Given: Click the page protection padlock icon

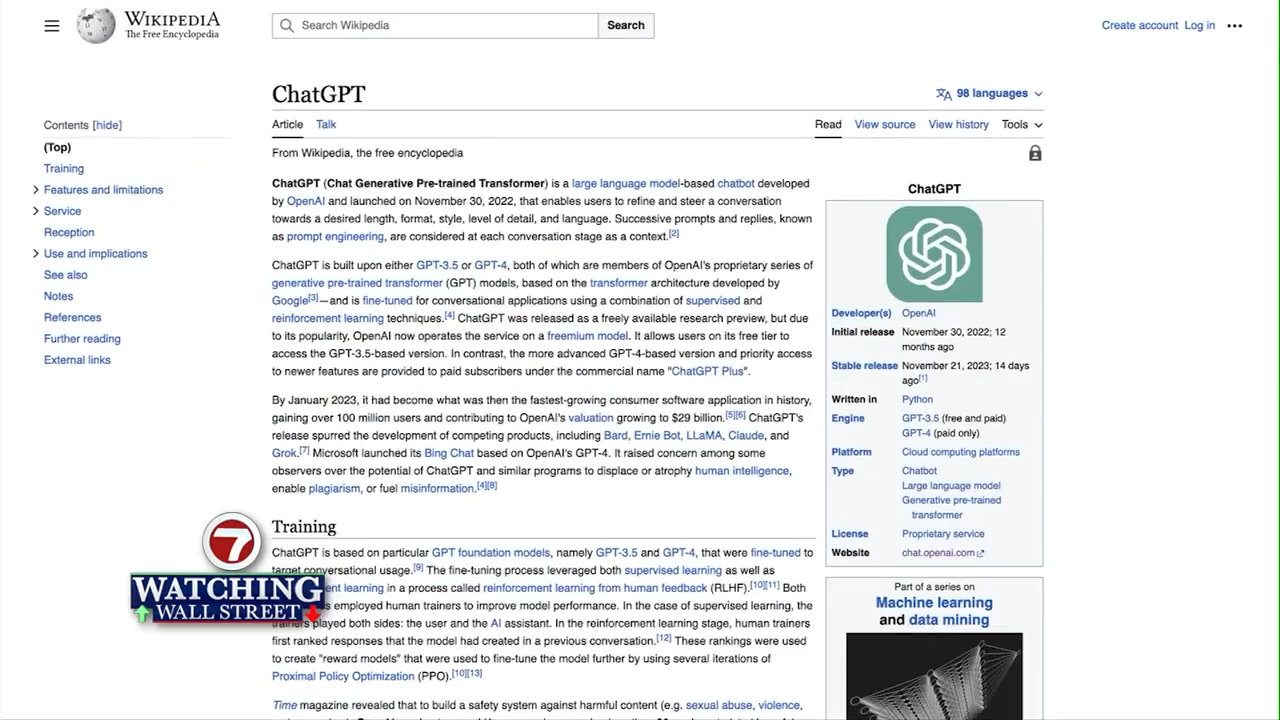Looking at the screenshot, I should [x=1035, y=153].
